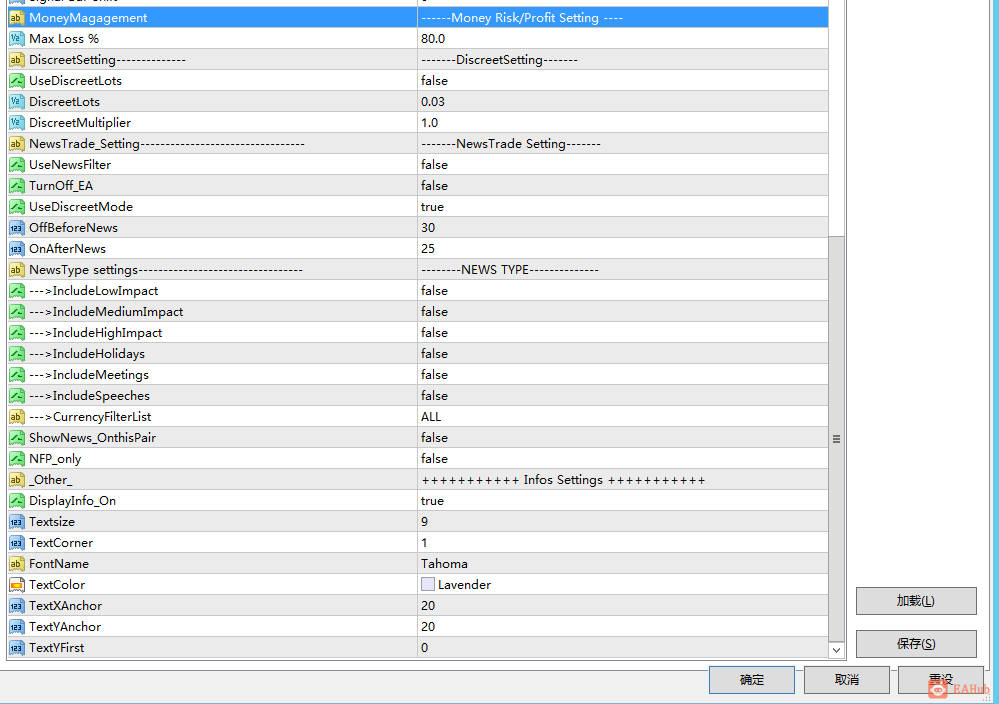Viewport: 999px width, 704px height.
Task: Click the UseNewsFilter boolean icon
Action: pyautogui.click(x=17, y=165)
